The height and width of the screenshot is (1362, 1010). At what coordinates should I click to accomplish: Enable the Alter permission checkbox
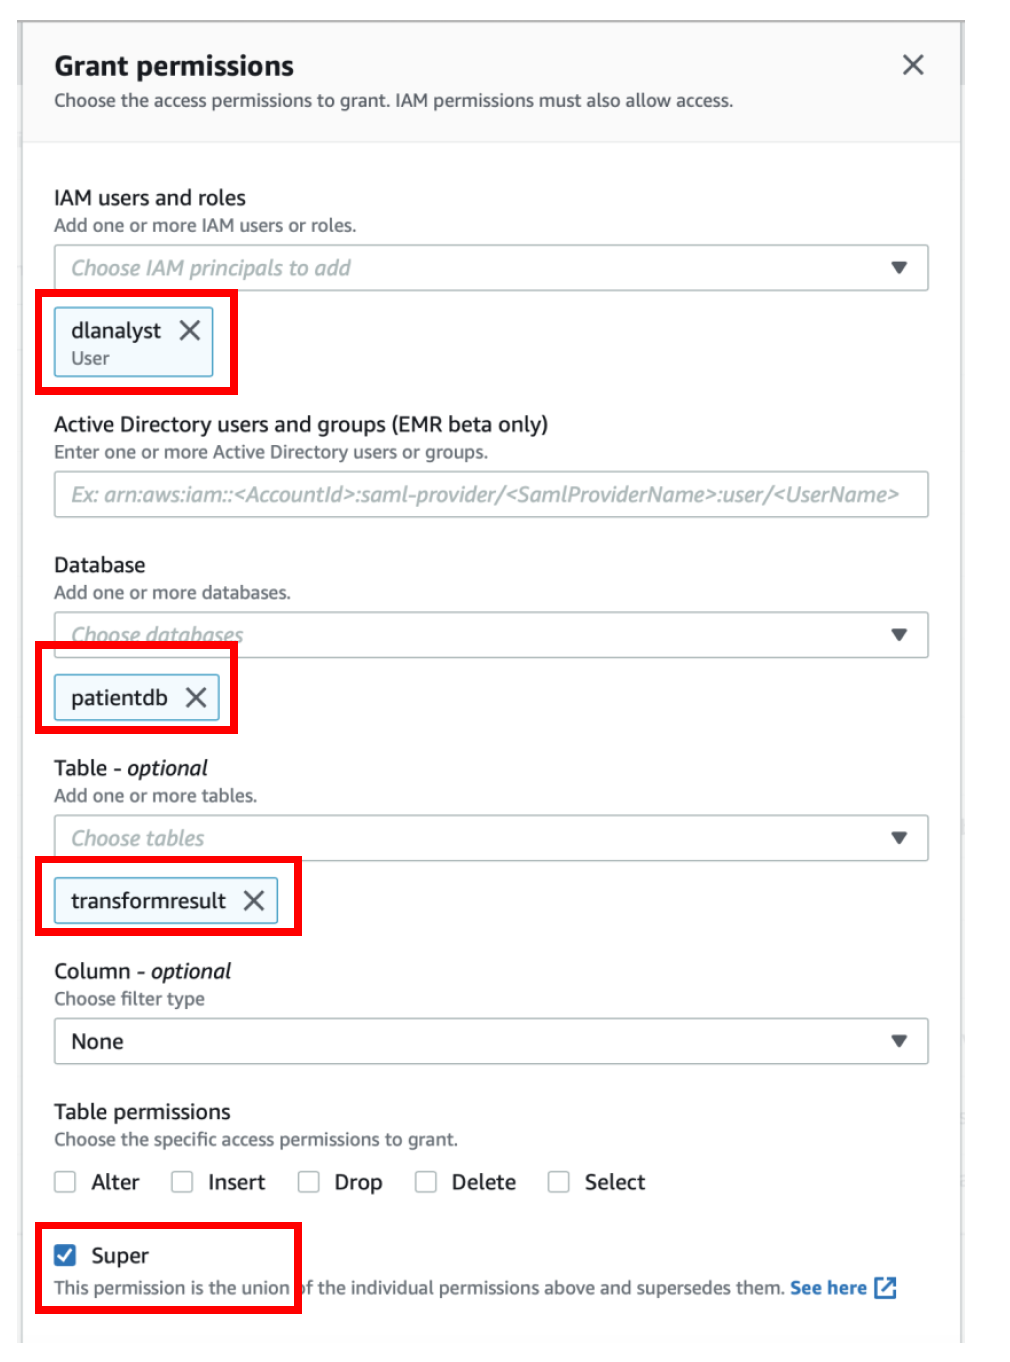[x=65, y=1182]
